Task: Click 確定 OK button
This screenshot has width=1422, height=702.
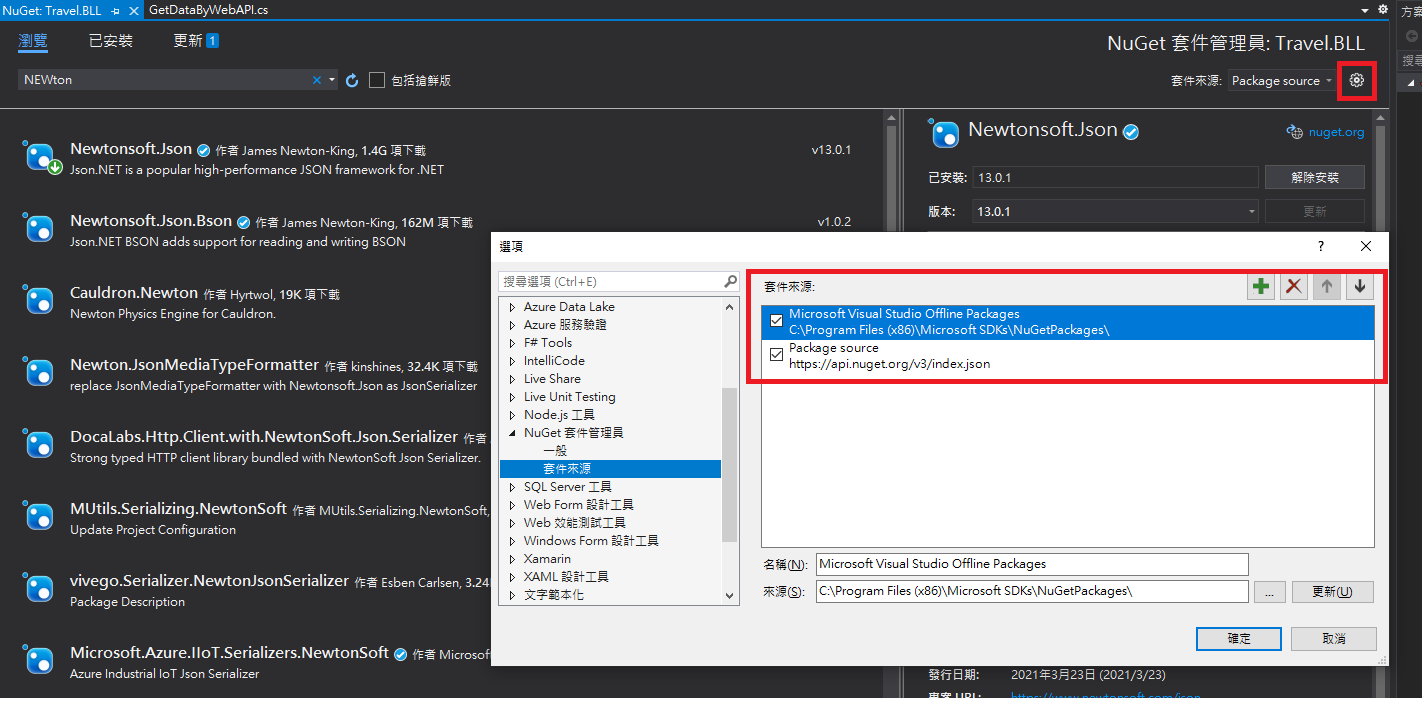Action: pyautogui.click(x=1238, y=638)
